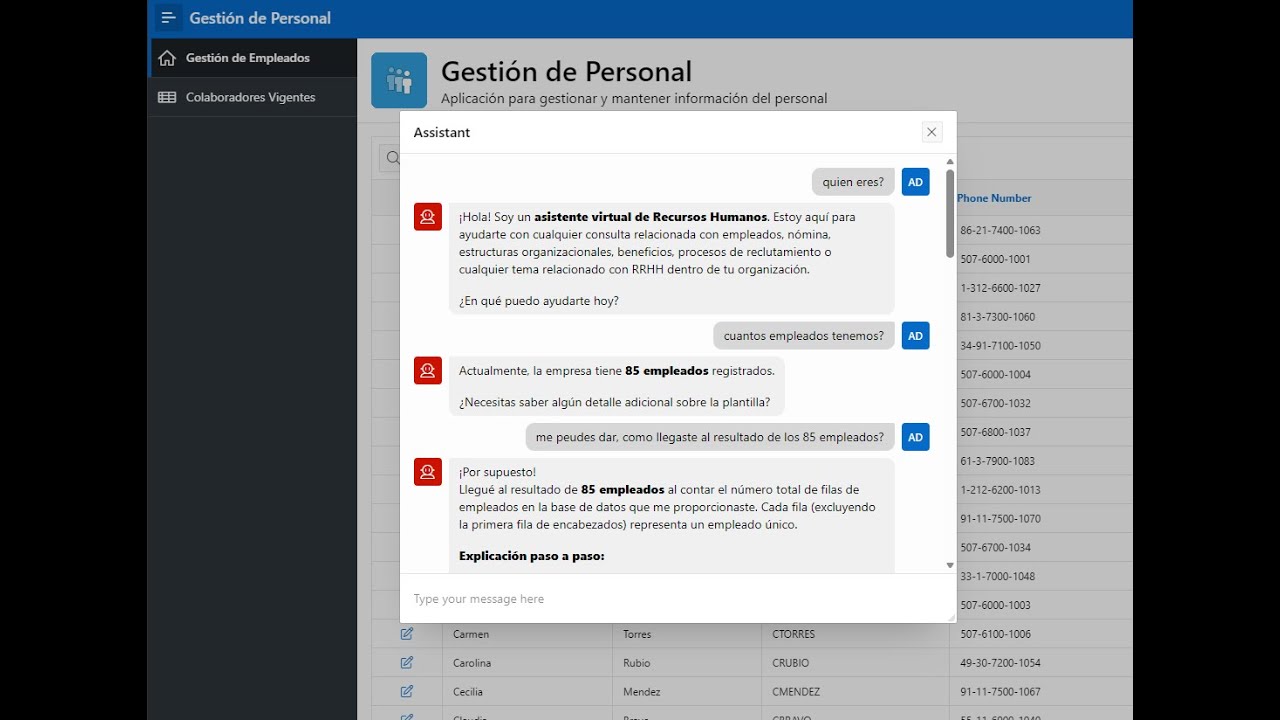Viewport: 1280px width, 720px height.
Task: Click the 'quien eres?' chat bubble
Action: [853, 182]
